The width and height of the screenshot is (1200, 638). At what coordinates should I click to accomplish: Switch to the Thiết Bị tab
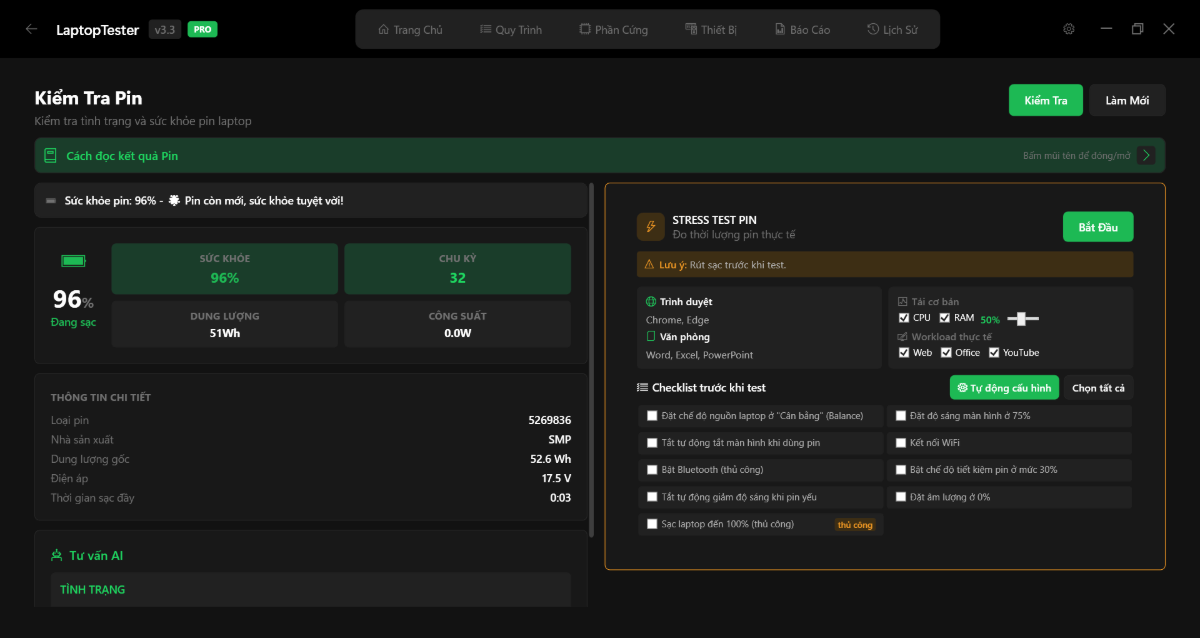(711, 29)
